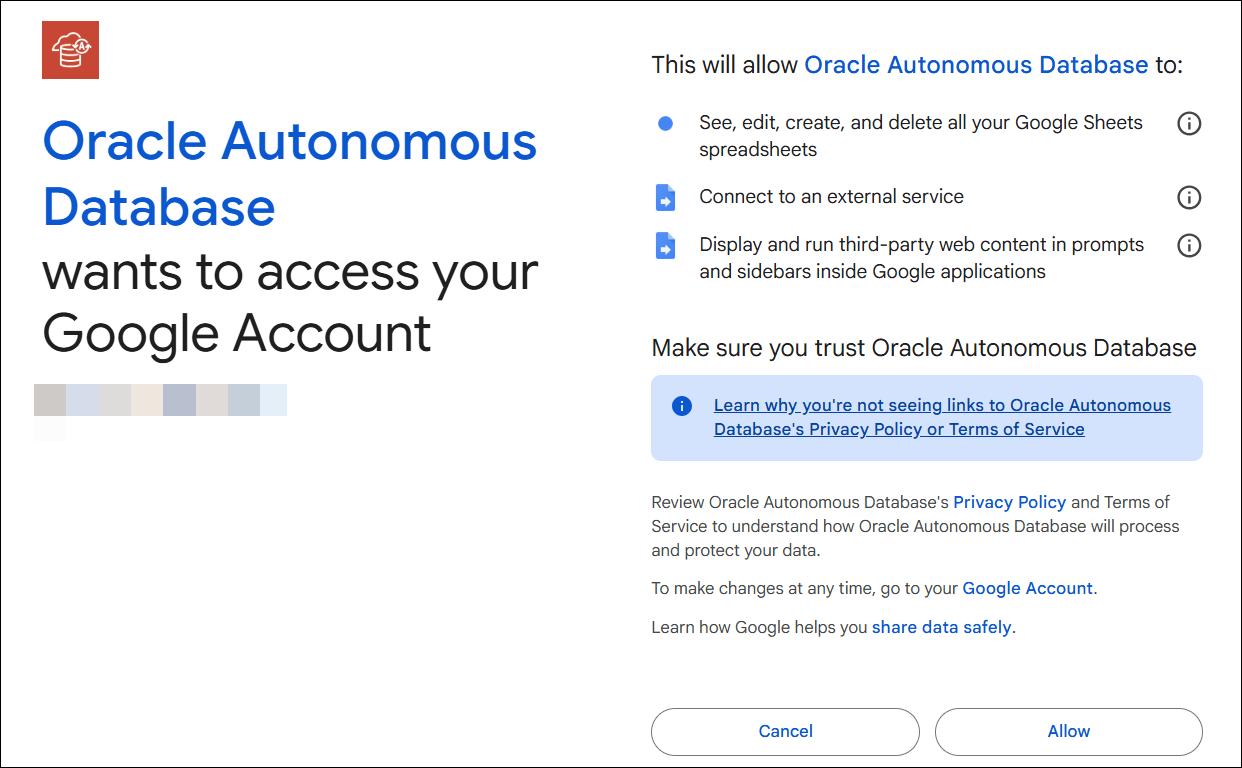Click the Cancel button
Screen dimensions: 1242x768
tap(785, 731)
